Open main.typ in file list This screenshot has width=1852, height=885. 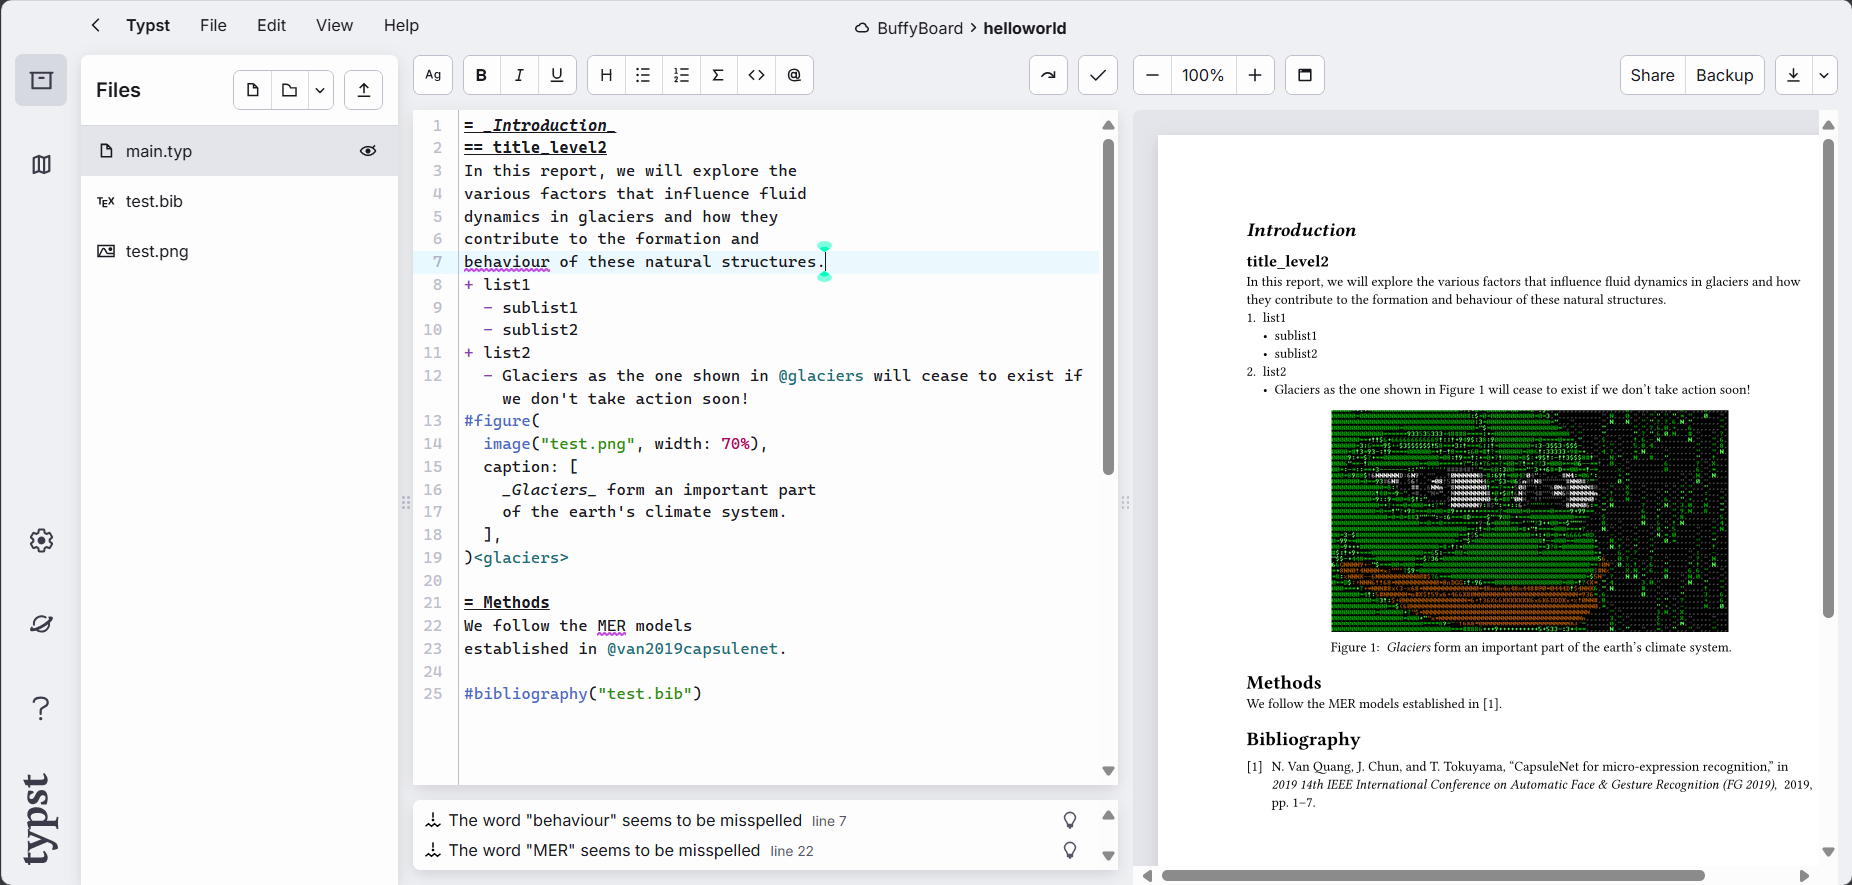[x=239, y=151]
